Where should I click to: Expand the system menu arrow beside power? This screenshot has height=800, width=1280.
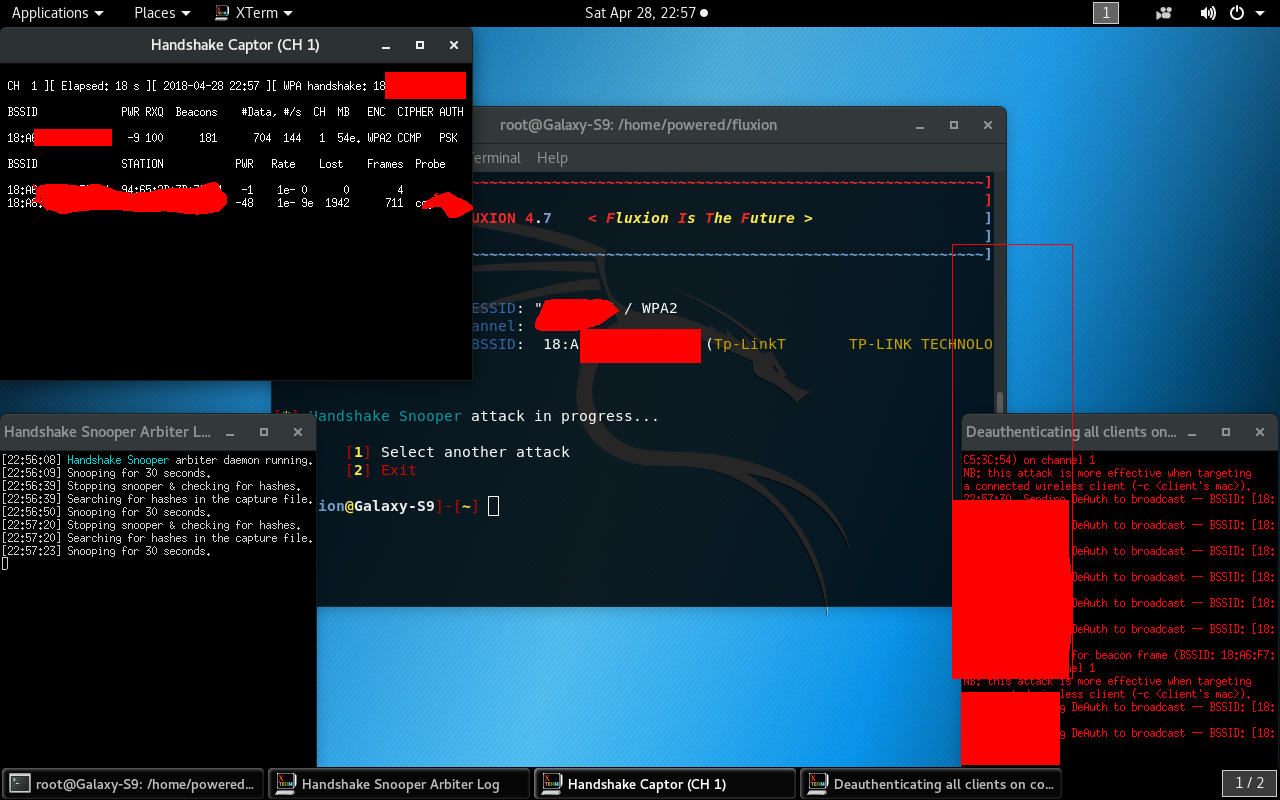point(1258,13)
